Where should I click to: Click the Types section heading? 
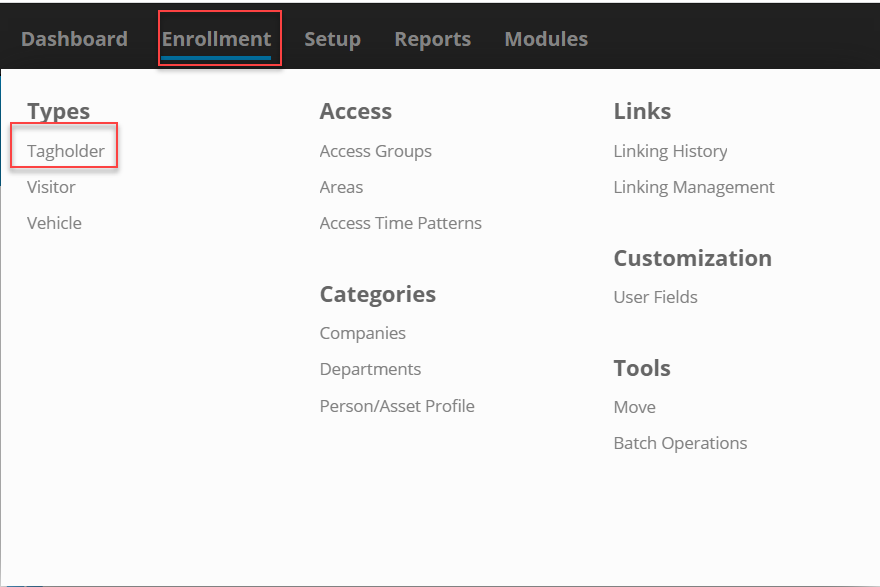point(58,112)
